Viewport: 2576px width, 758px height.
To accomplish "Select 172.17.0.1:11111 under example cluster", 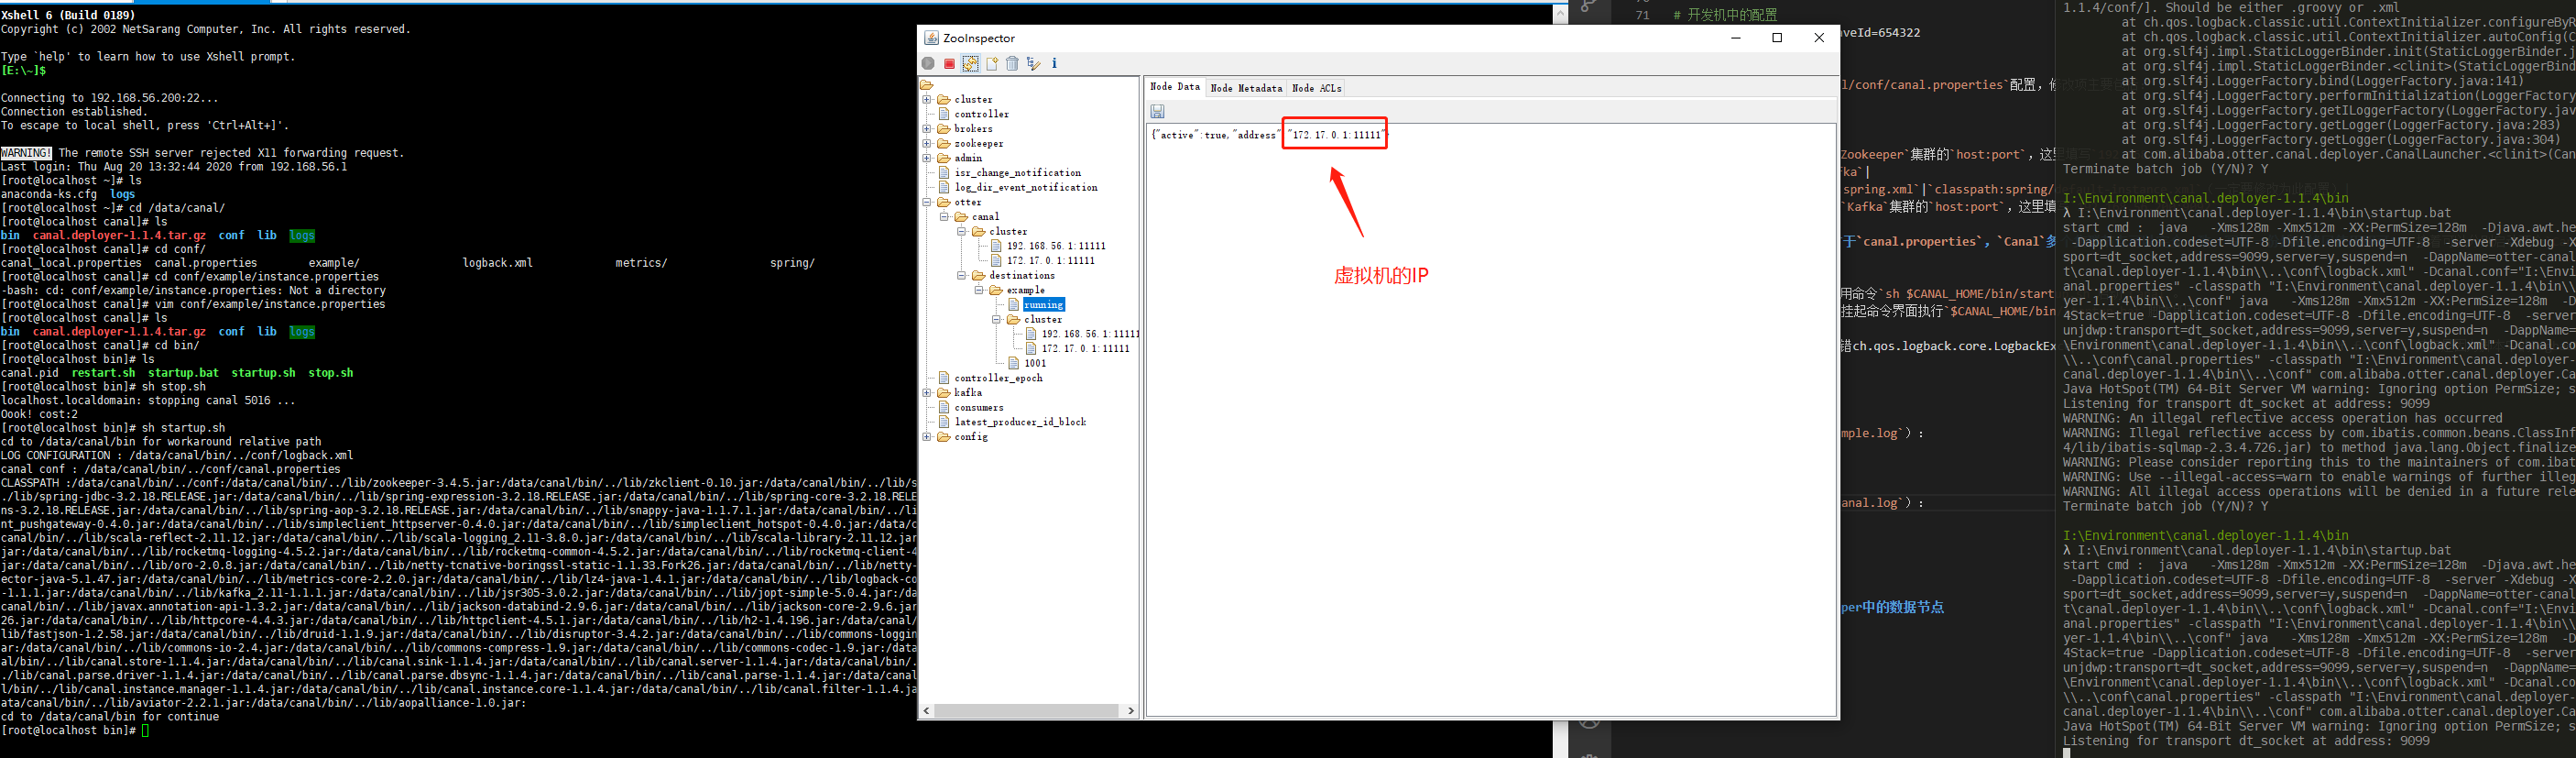I will tap(1085, 349).
